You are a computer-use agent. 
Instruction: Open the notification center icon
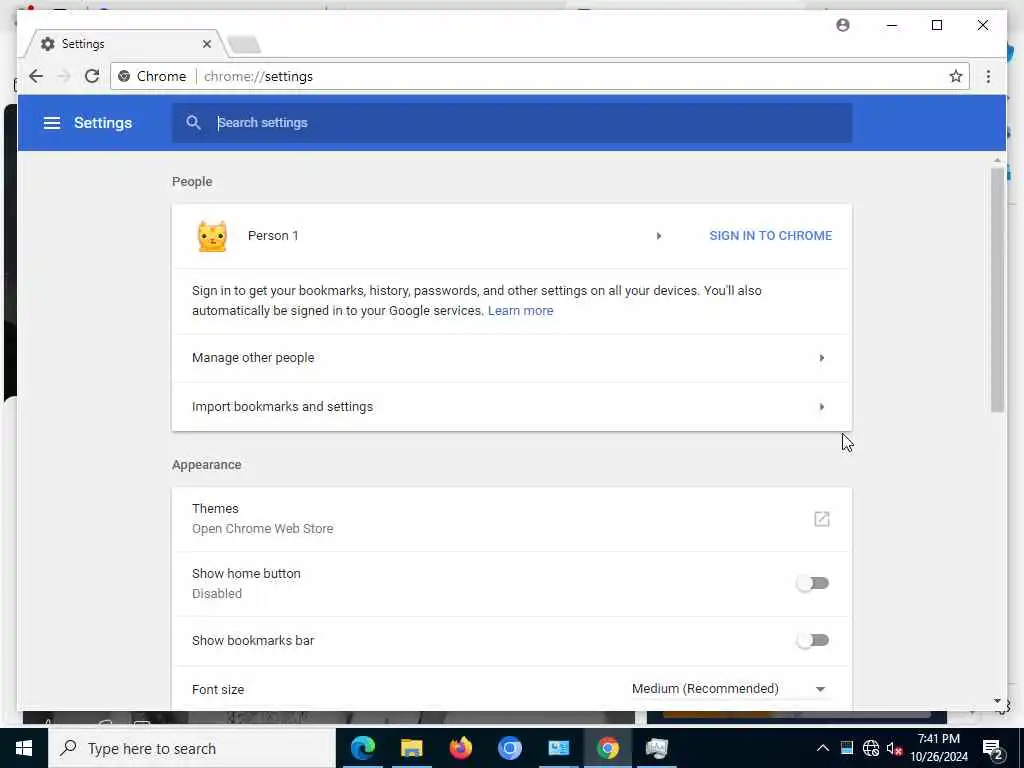992,748
